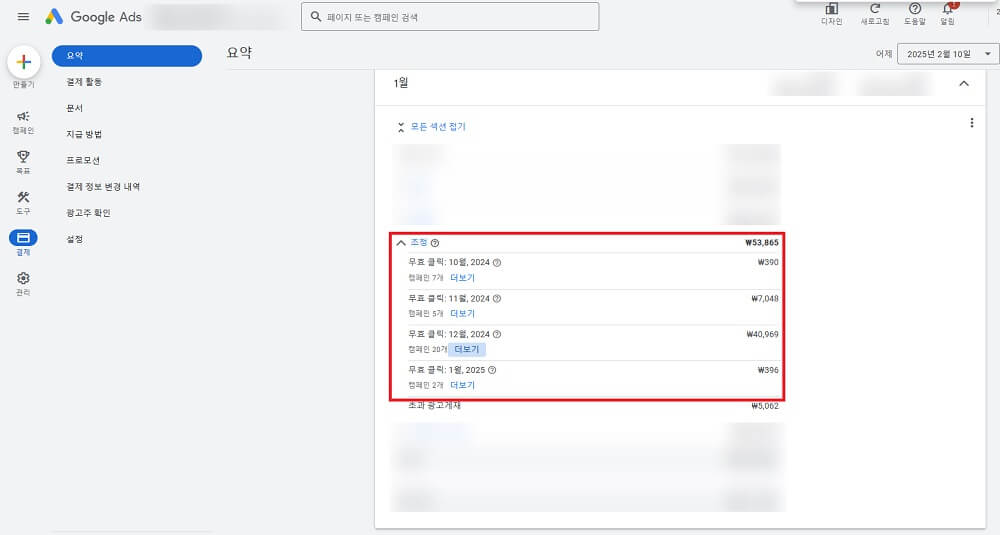Click 더보기 for 캠페인 20개
This screenshot has height=535, width=1000.
pyautogui.click(x=467, y=349)
